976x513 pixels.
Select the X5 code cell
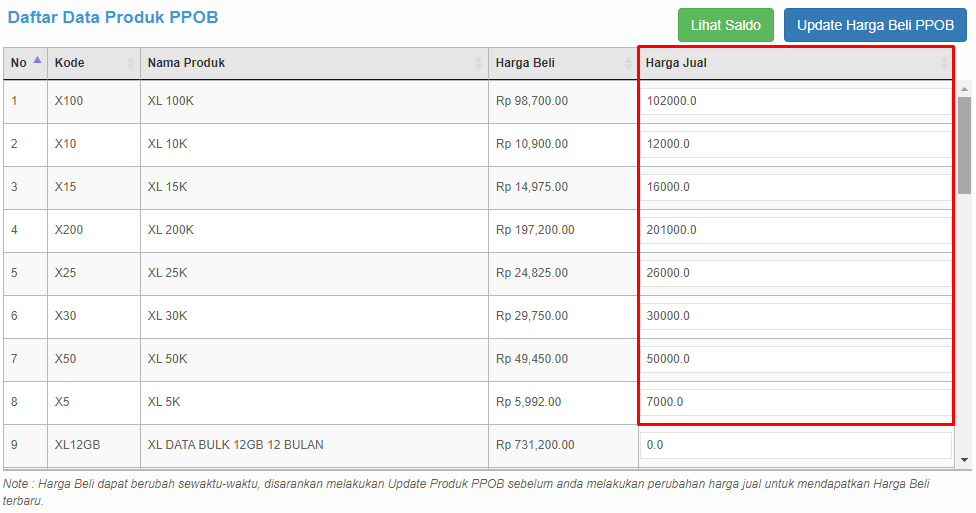click(x=94, y=402)
